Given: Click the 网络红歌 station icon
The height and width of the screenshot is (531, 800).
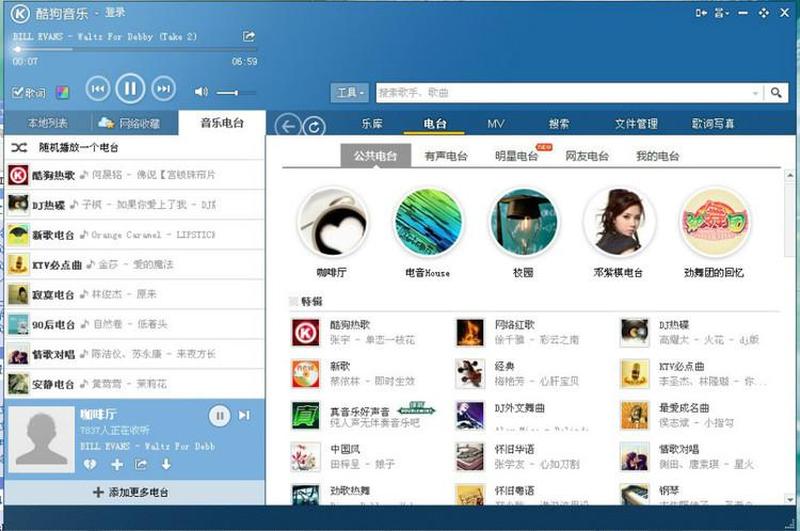Looking at the screenshot, I should (470, 333).
